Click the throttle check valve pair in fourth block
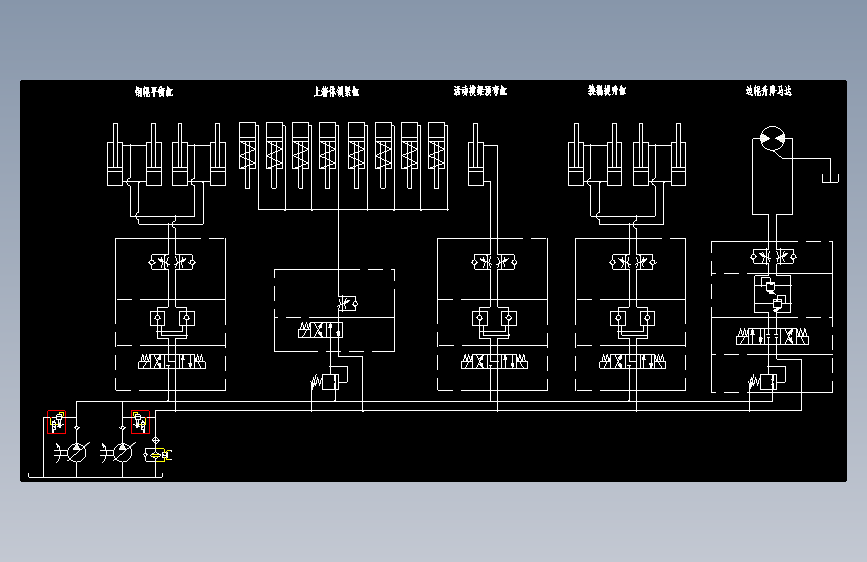867x562 pixels. pyautogui.click(x=633, y=262)
